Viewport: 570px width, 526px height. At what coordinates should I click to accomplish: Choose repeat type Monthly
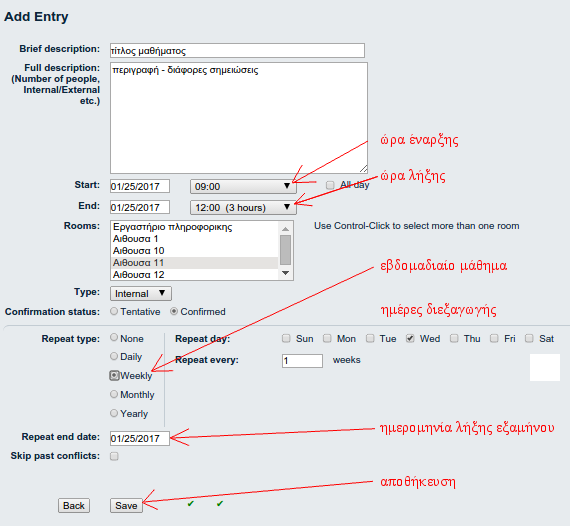[114, 394]
